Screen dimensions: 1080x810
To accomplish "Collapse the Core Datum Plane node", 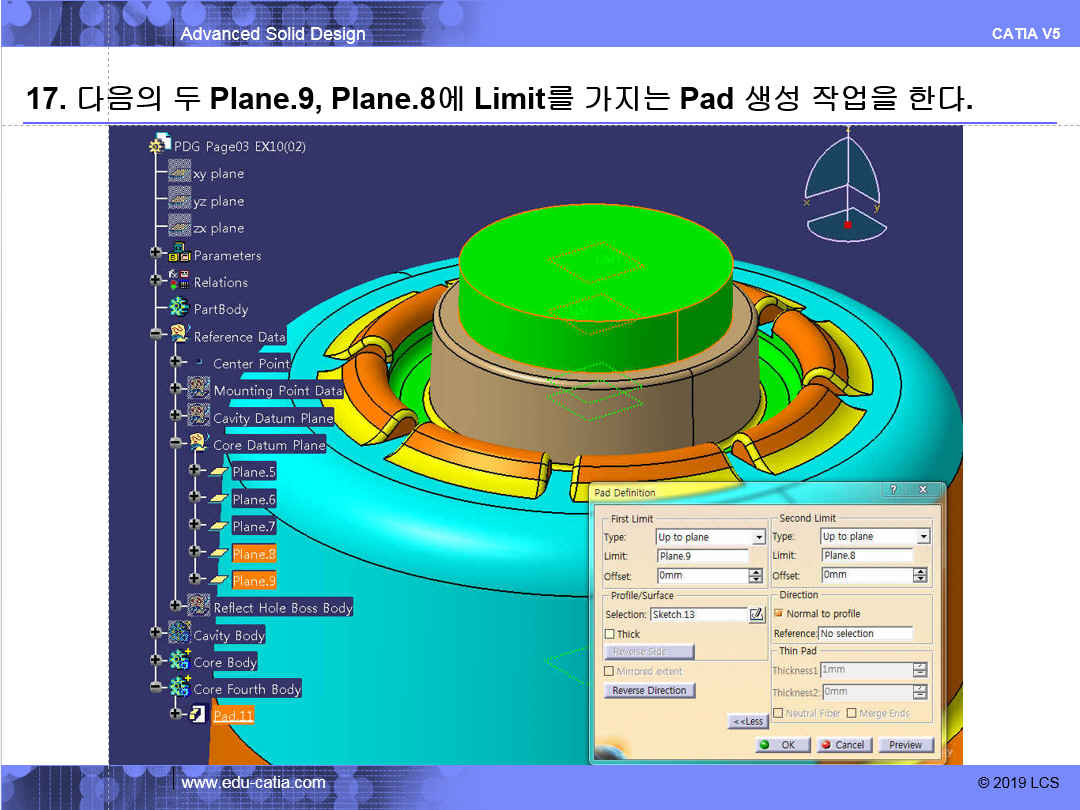I will [x=176, y=444].
